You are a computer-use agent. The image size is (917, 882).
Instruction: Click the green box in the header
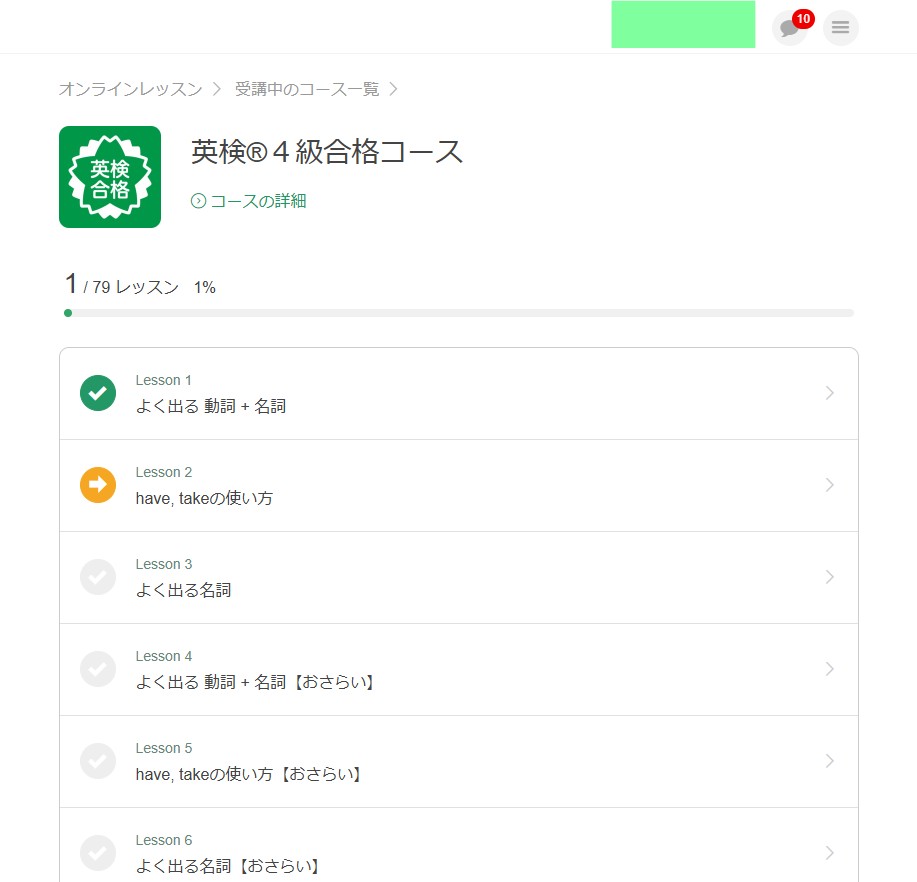[683, 24]
